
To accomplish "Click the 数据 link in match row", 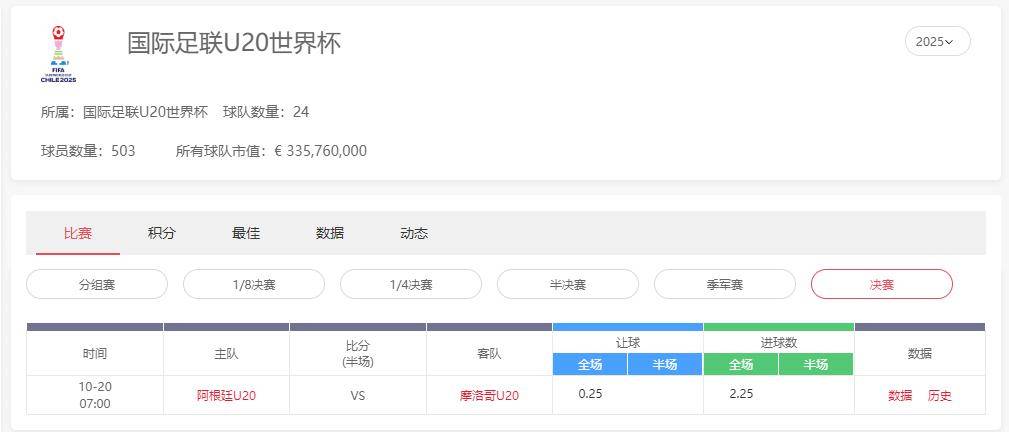I will 900,395.
